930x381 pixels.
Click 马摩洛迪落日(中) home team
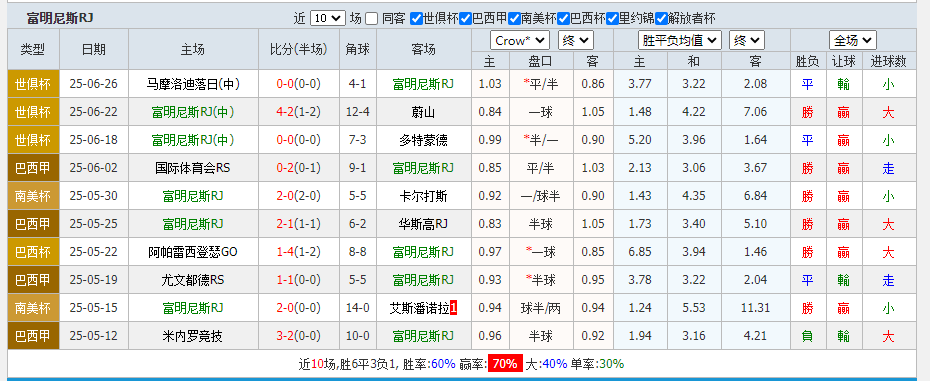point(193,84)
